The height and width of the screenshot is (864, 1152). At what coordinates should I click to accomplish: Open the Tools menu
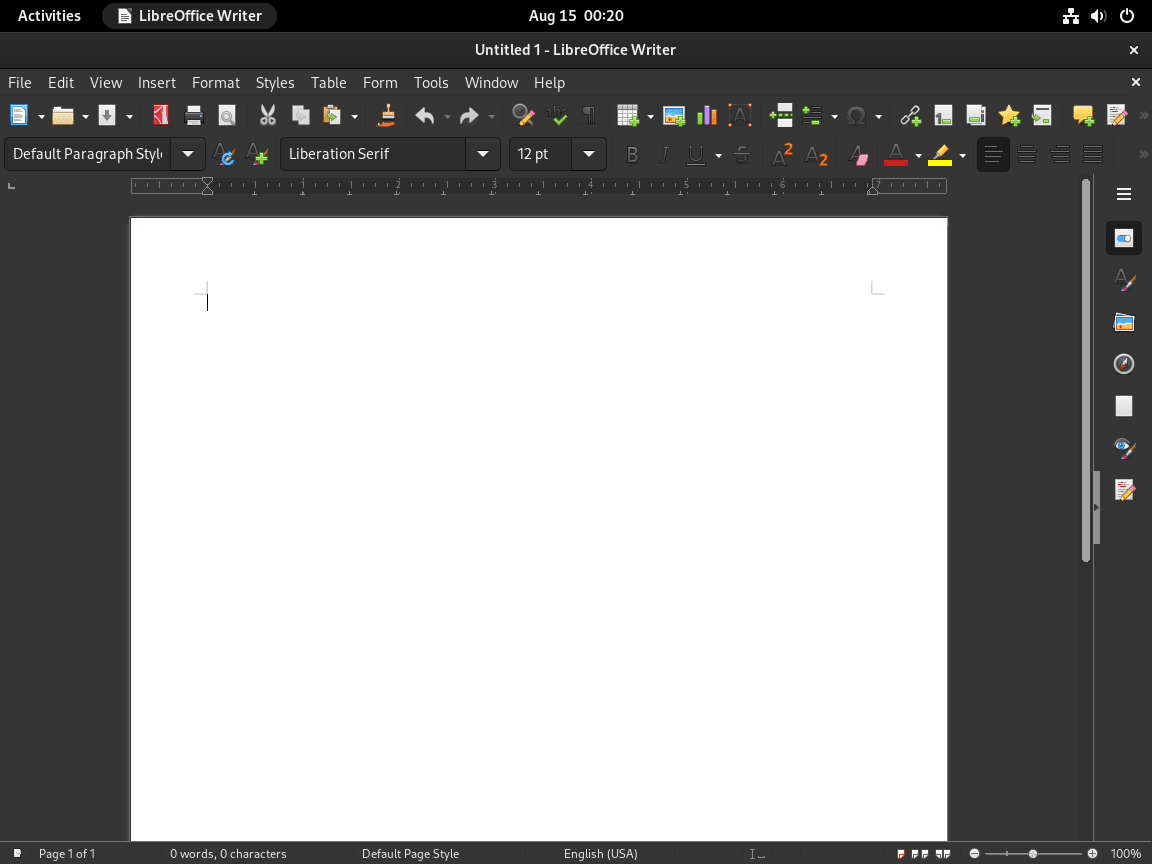[x=431, y=82]
